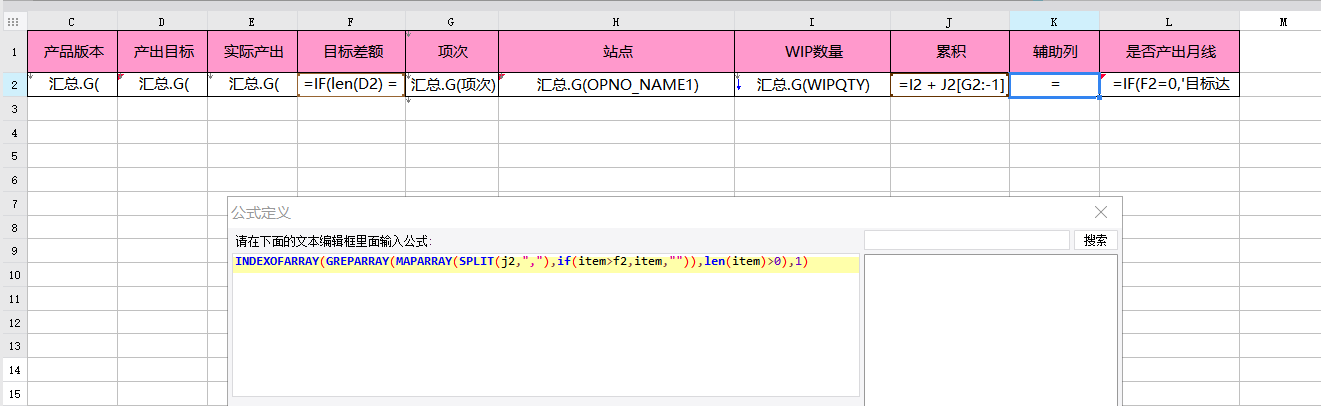Select the function list box below search
1321x406 pixels.
tap(991, 330)
